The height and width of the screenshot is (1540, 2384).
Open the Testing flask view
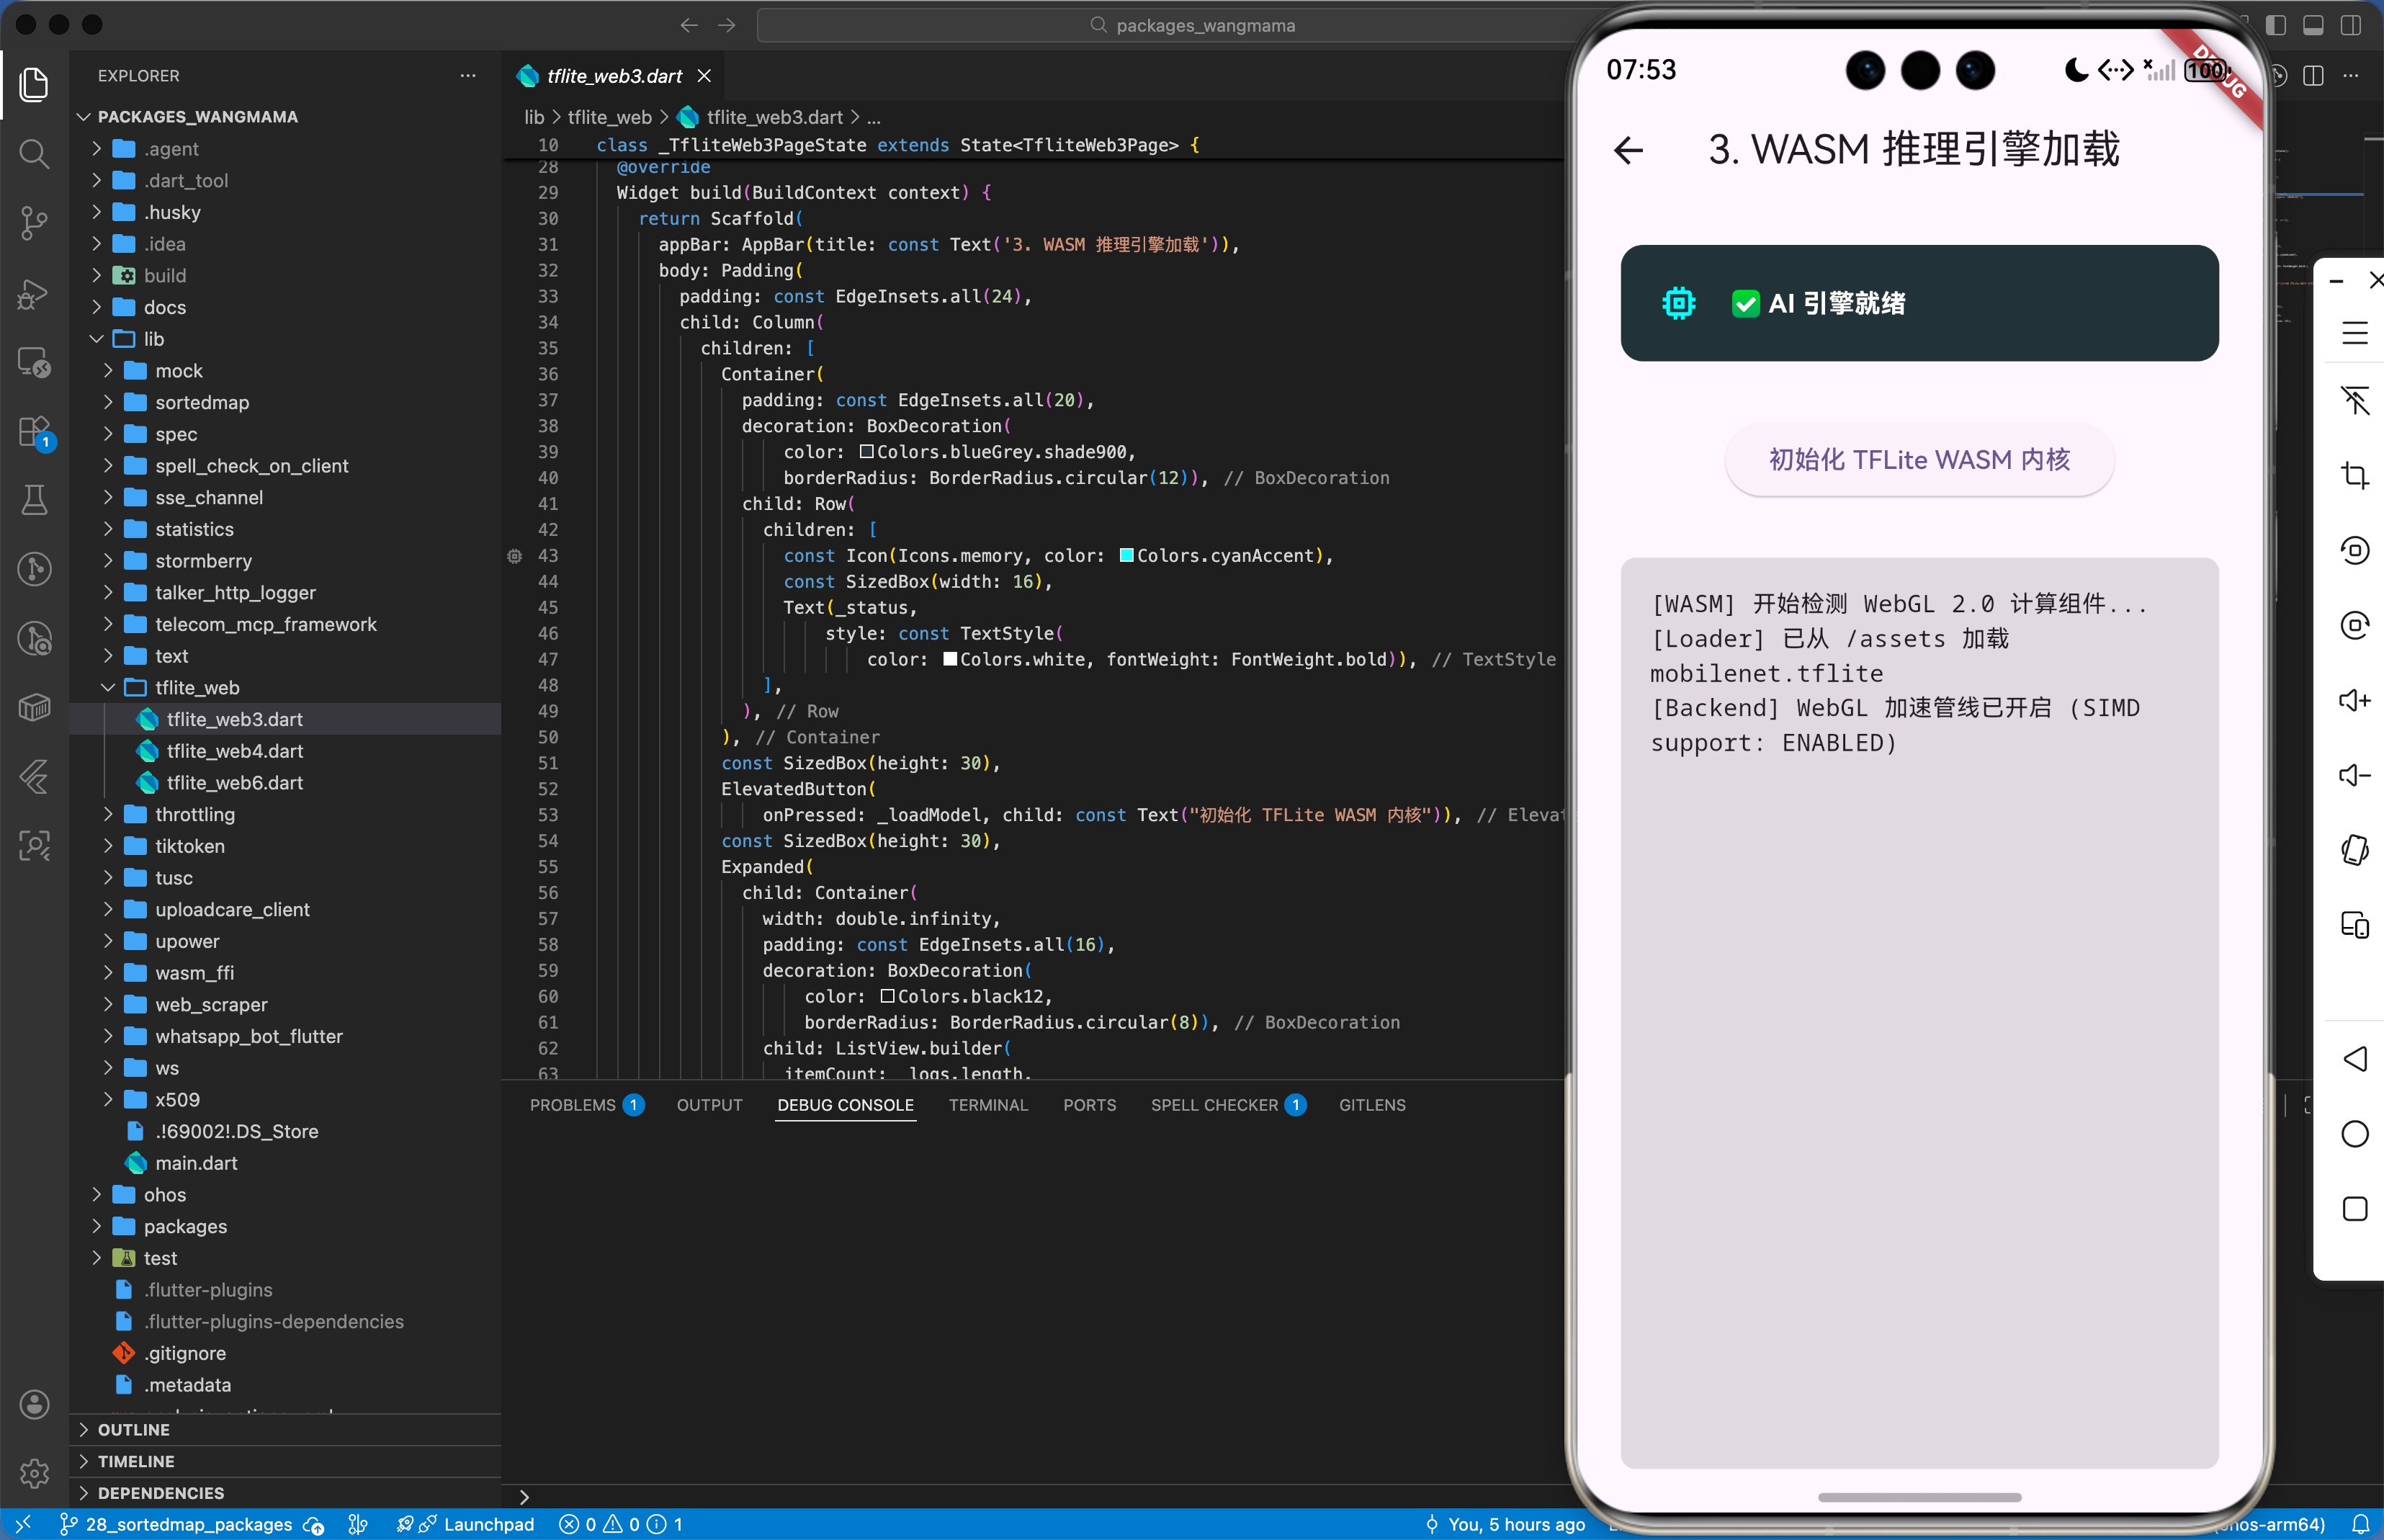pyautogui.click(x=34, y=500)
